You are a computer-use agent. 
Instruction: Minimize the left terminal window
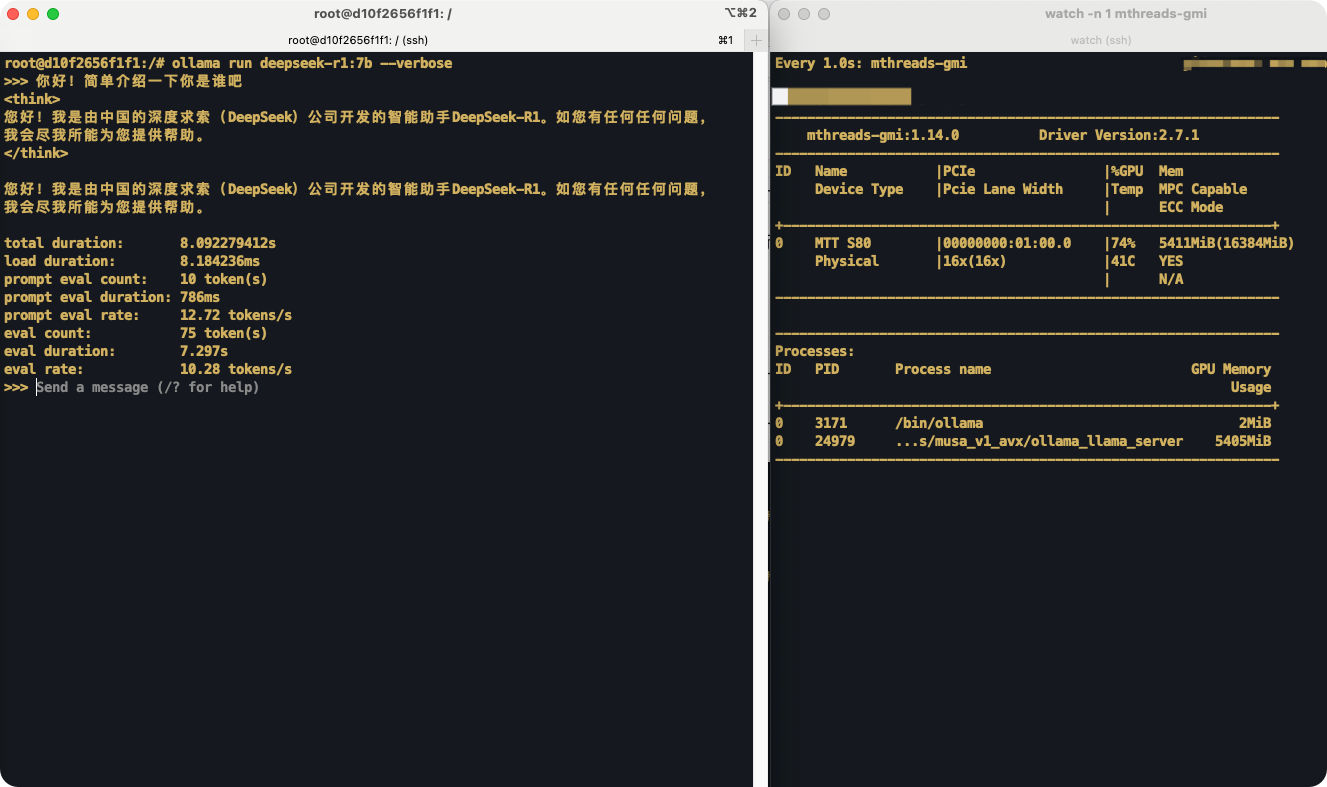coord(33,14)
